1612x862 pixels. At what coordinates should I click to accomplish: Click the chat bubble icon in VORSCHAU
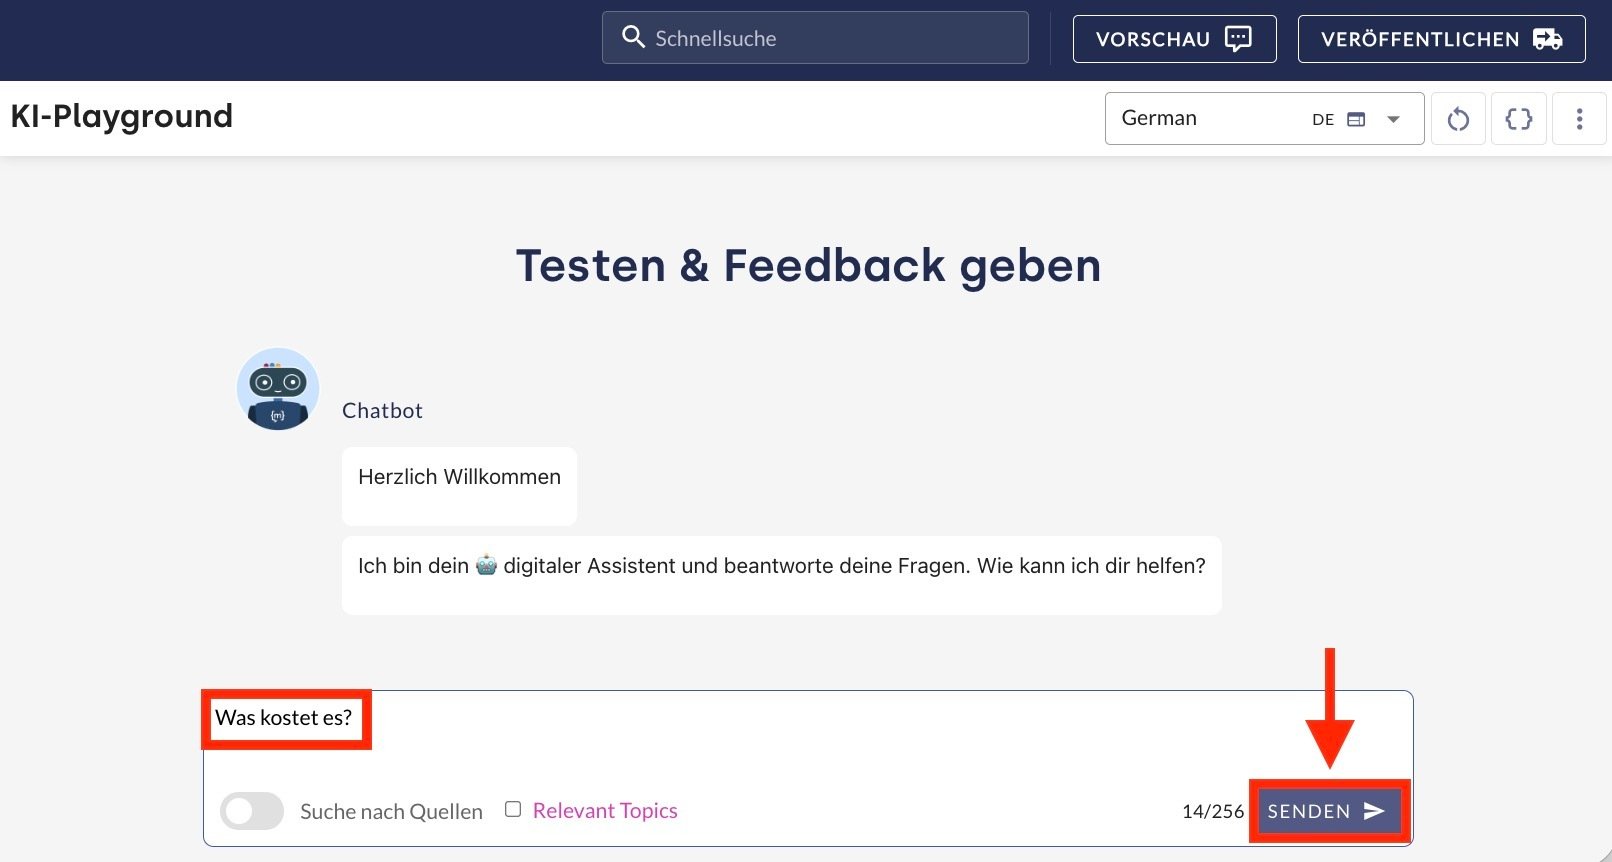click(1238, 39)
